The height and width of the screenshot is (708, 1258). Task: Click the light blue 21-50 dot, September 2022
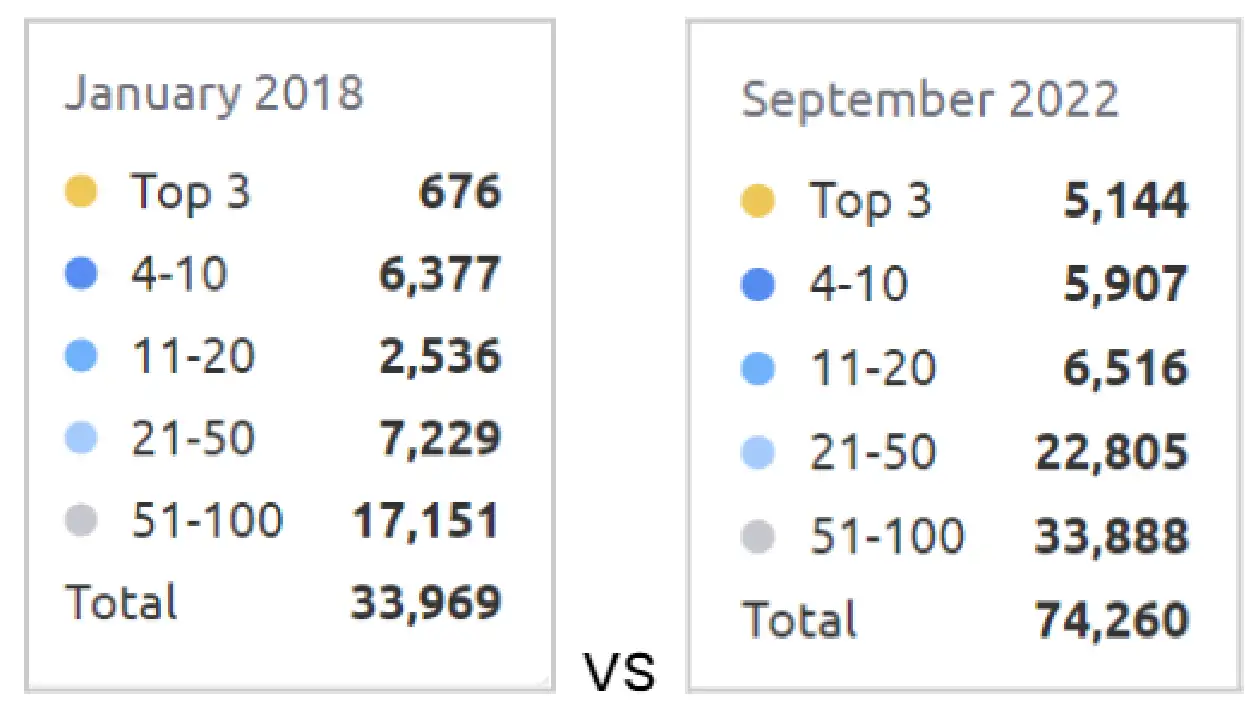[758, 453]
